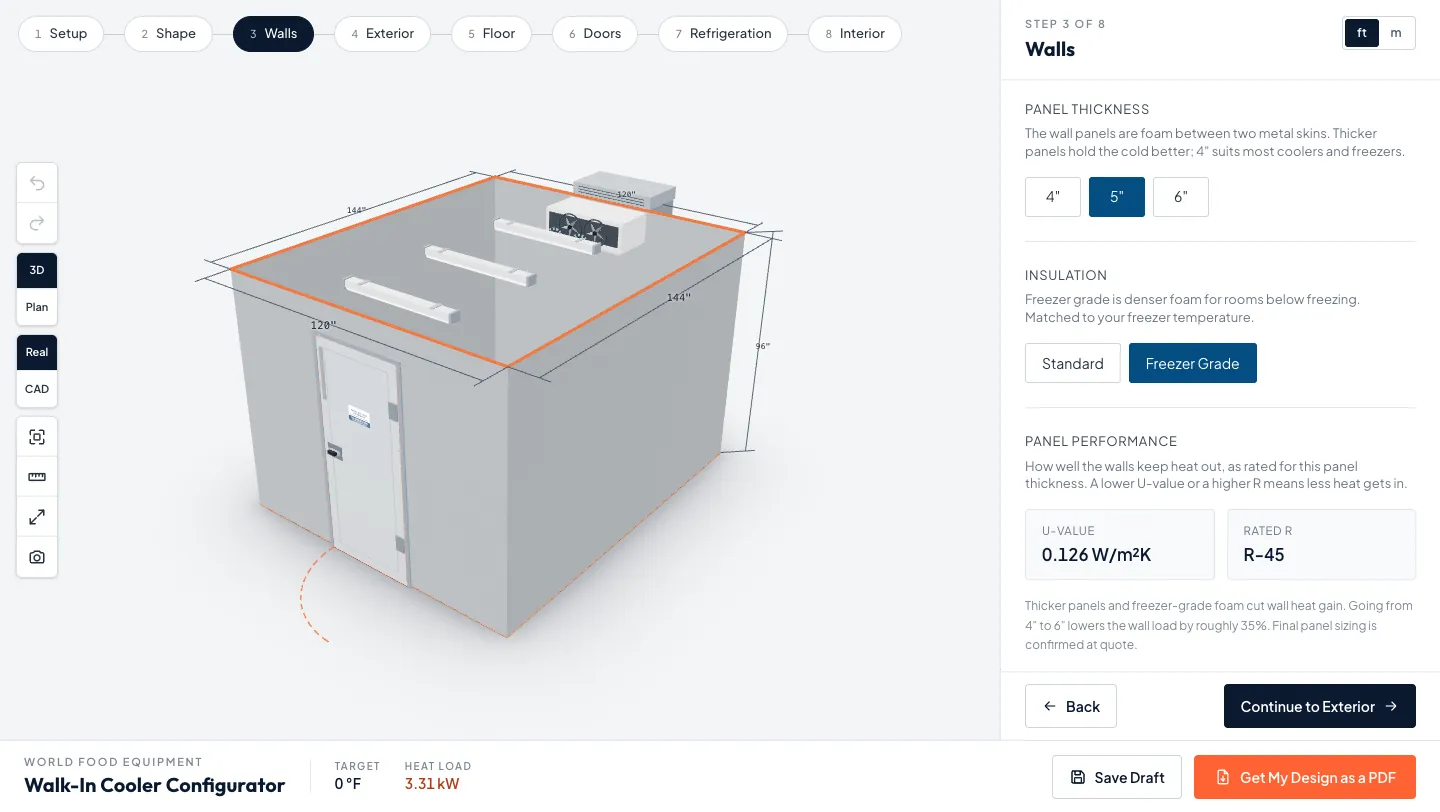1440x812 pixels.
Task: Select Freezer Grade insulation
Action: click(x=1193, y=363)
